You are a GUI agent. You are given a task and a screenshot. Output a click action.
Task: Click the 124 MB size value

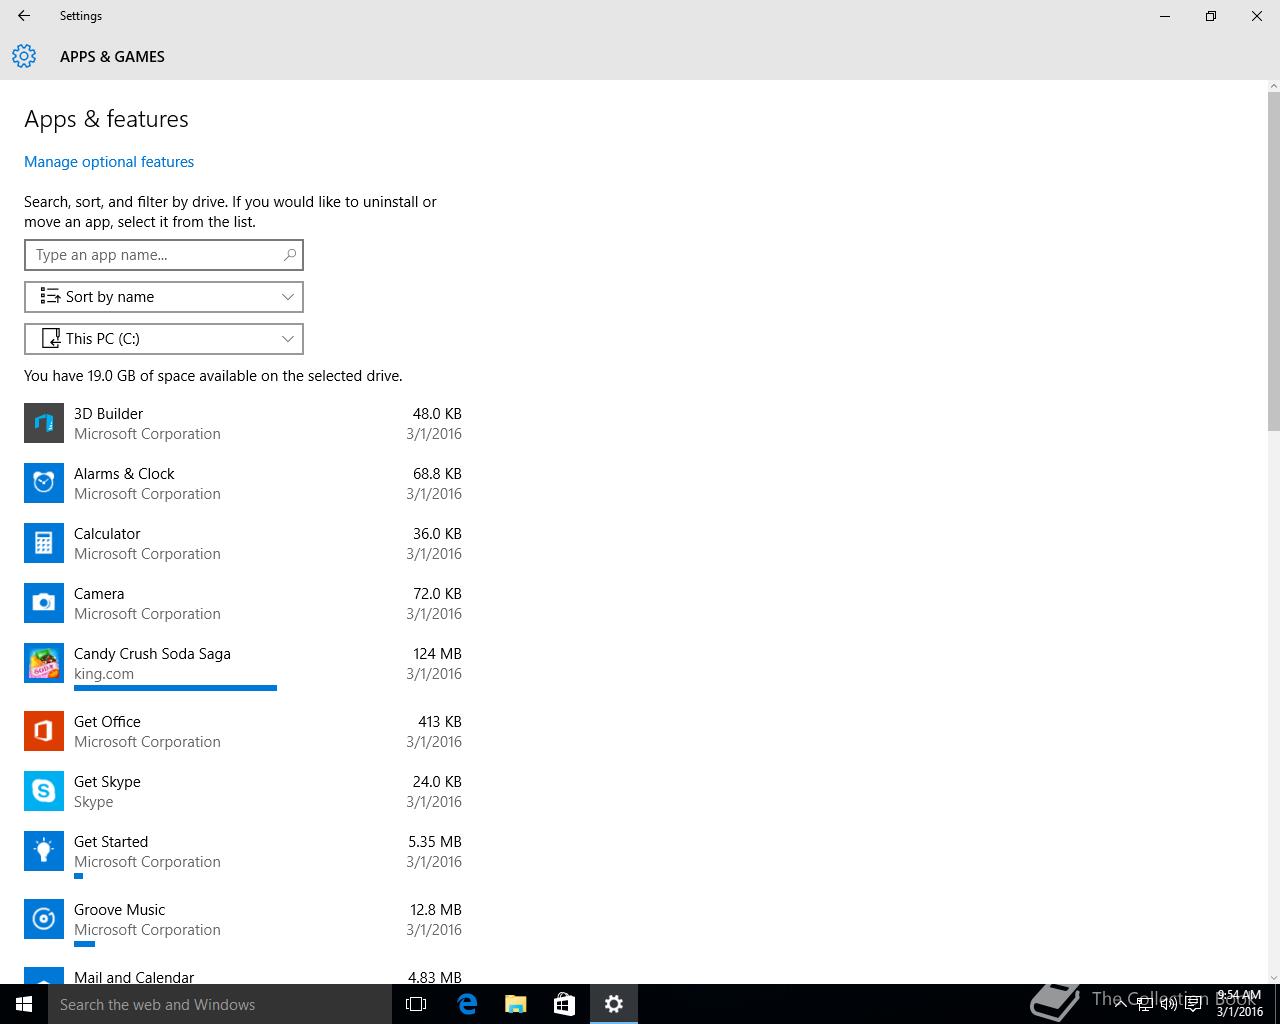(437, 653)
